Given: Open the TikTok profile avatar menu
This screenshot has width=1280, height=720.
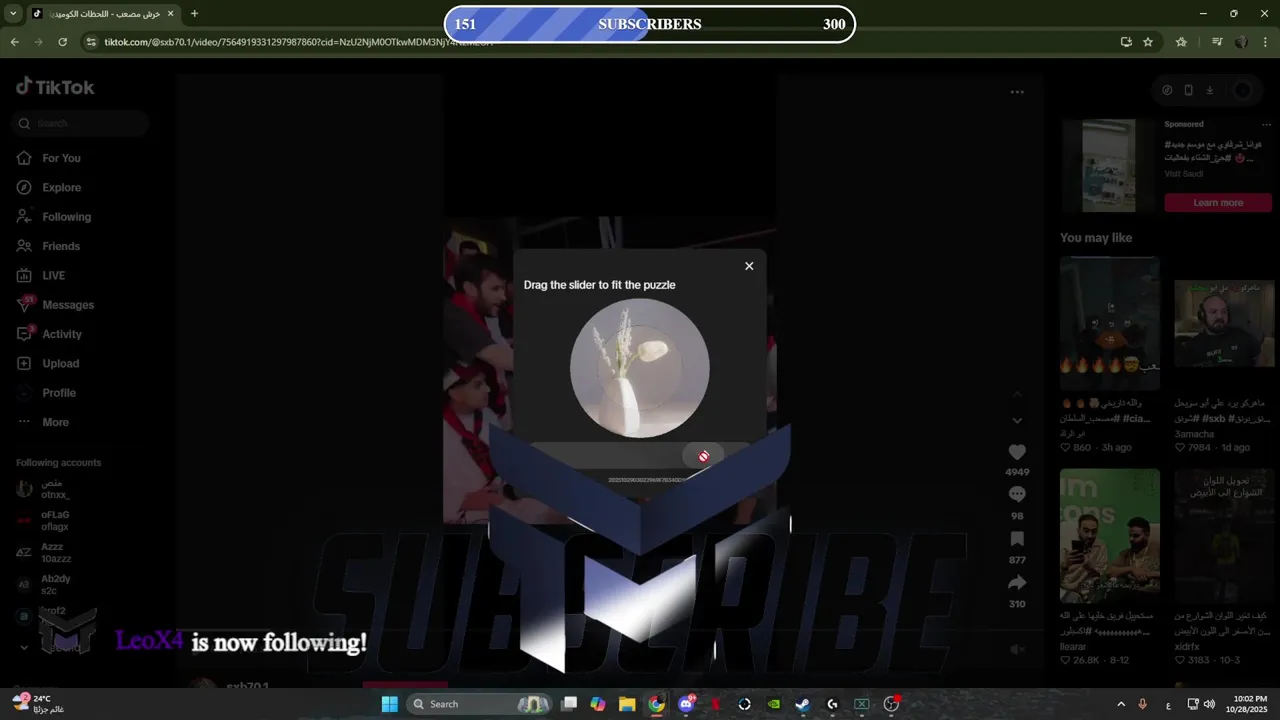Looking at the screenshot, I should click(1243, 90).
